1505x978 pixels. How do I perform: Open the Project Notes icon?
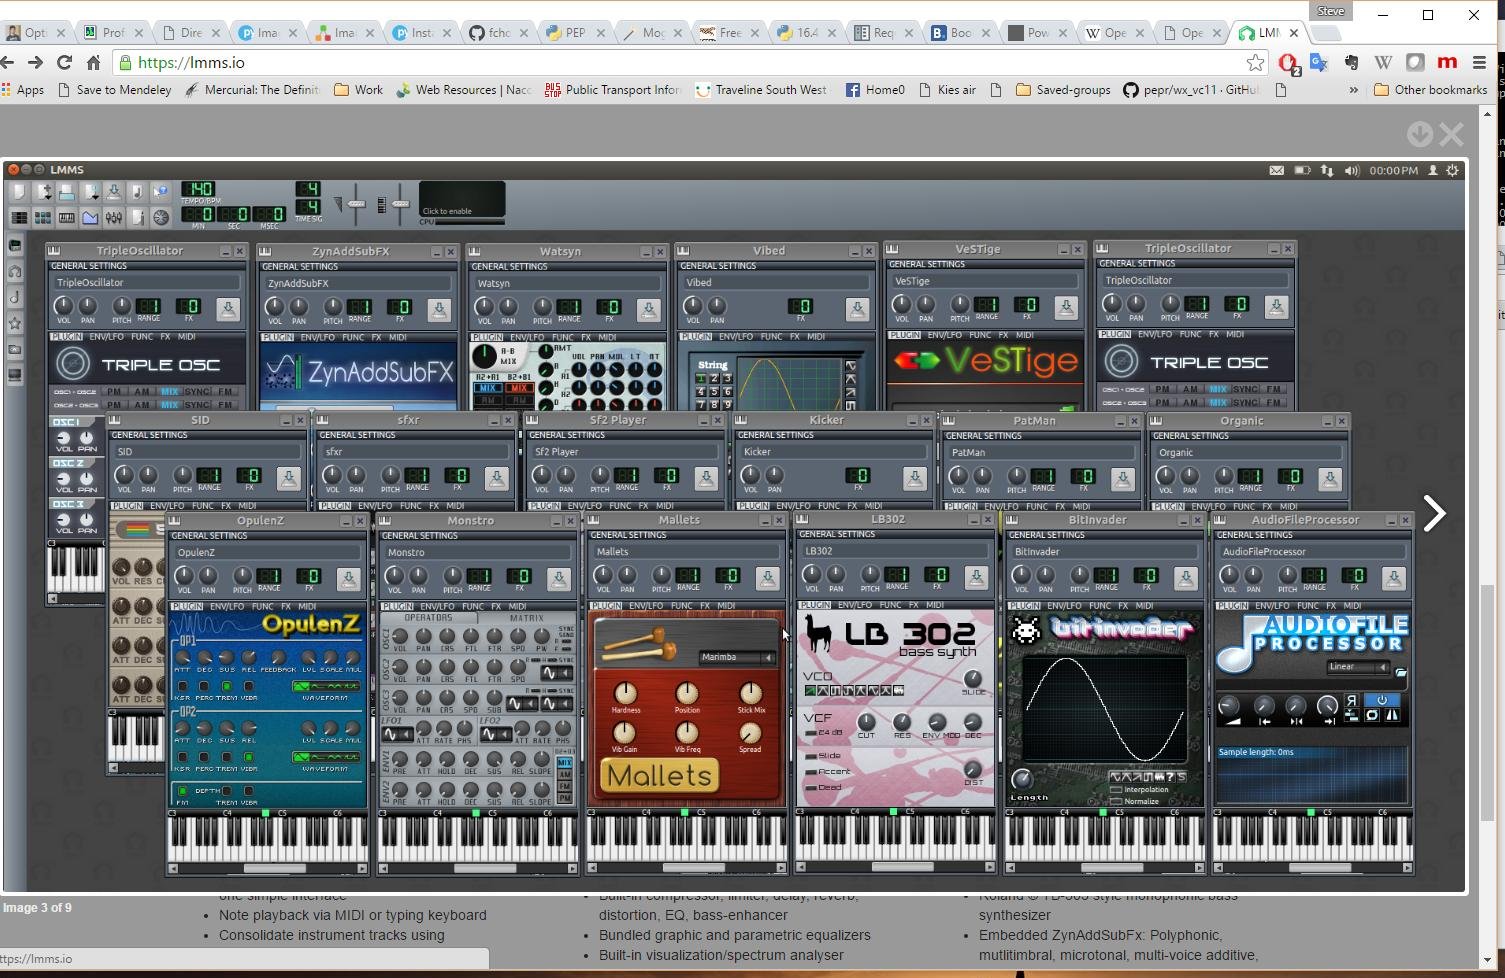tap(137, 217)
